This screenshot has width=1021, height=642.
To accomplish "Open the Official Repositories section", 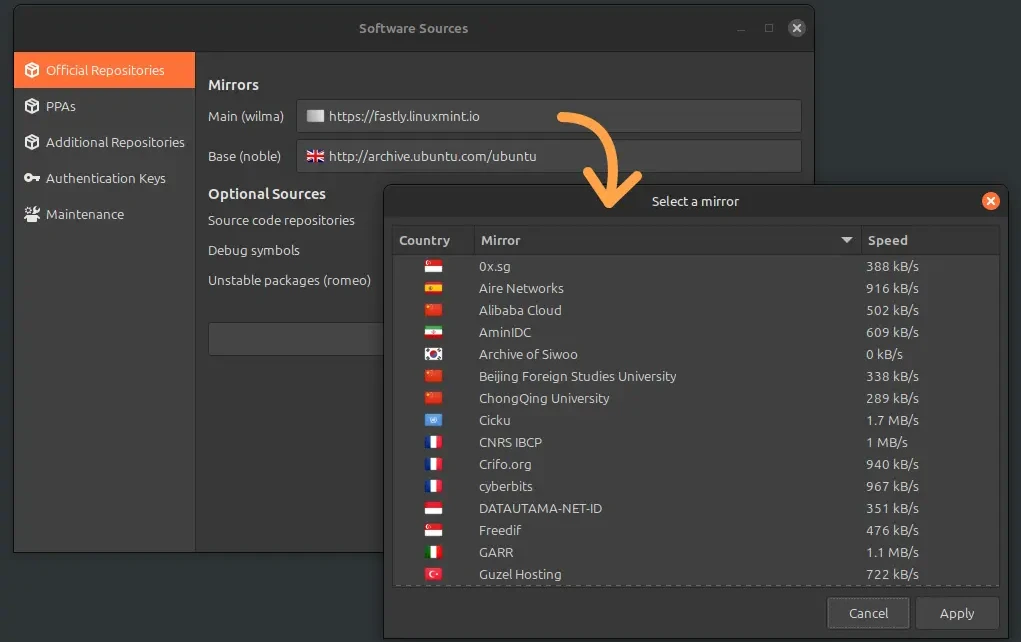I will tap(104, 70).
